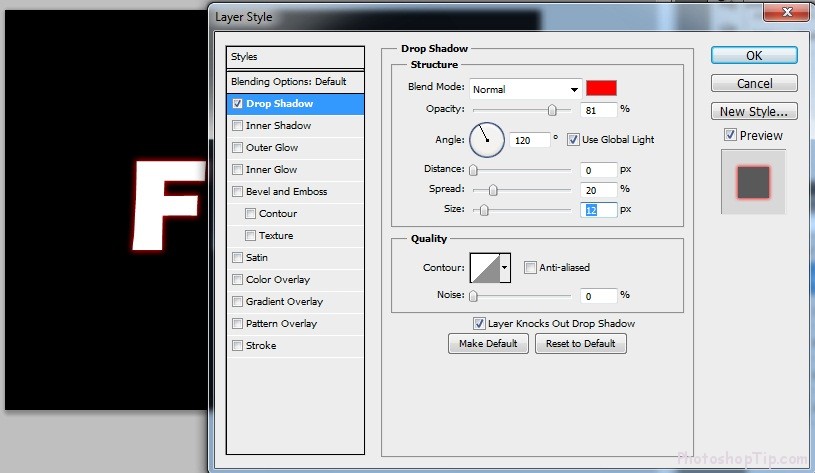Click the Distance value field
Viewport: 815px width, 473px height.
click(598, 170)
